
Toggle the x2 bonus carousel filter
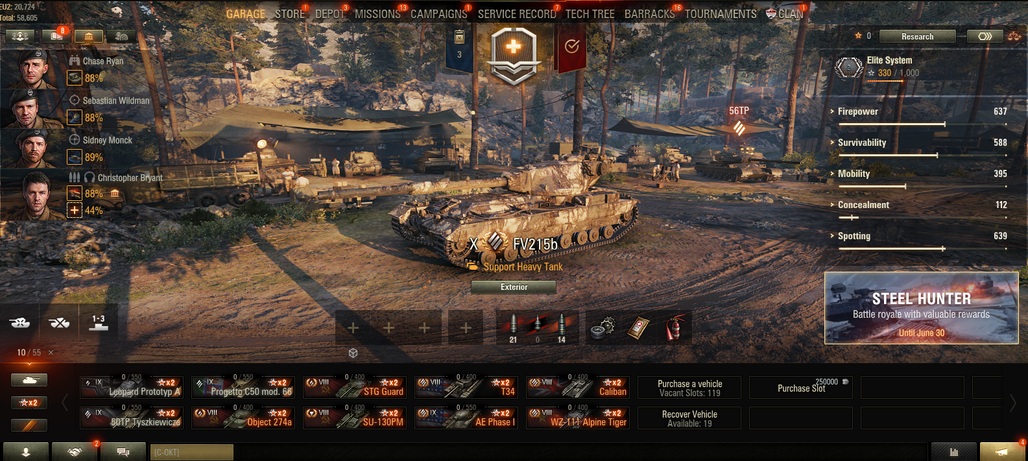pos(29,403)
